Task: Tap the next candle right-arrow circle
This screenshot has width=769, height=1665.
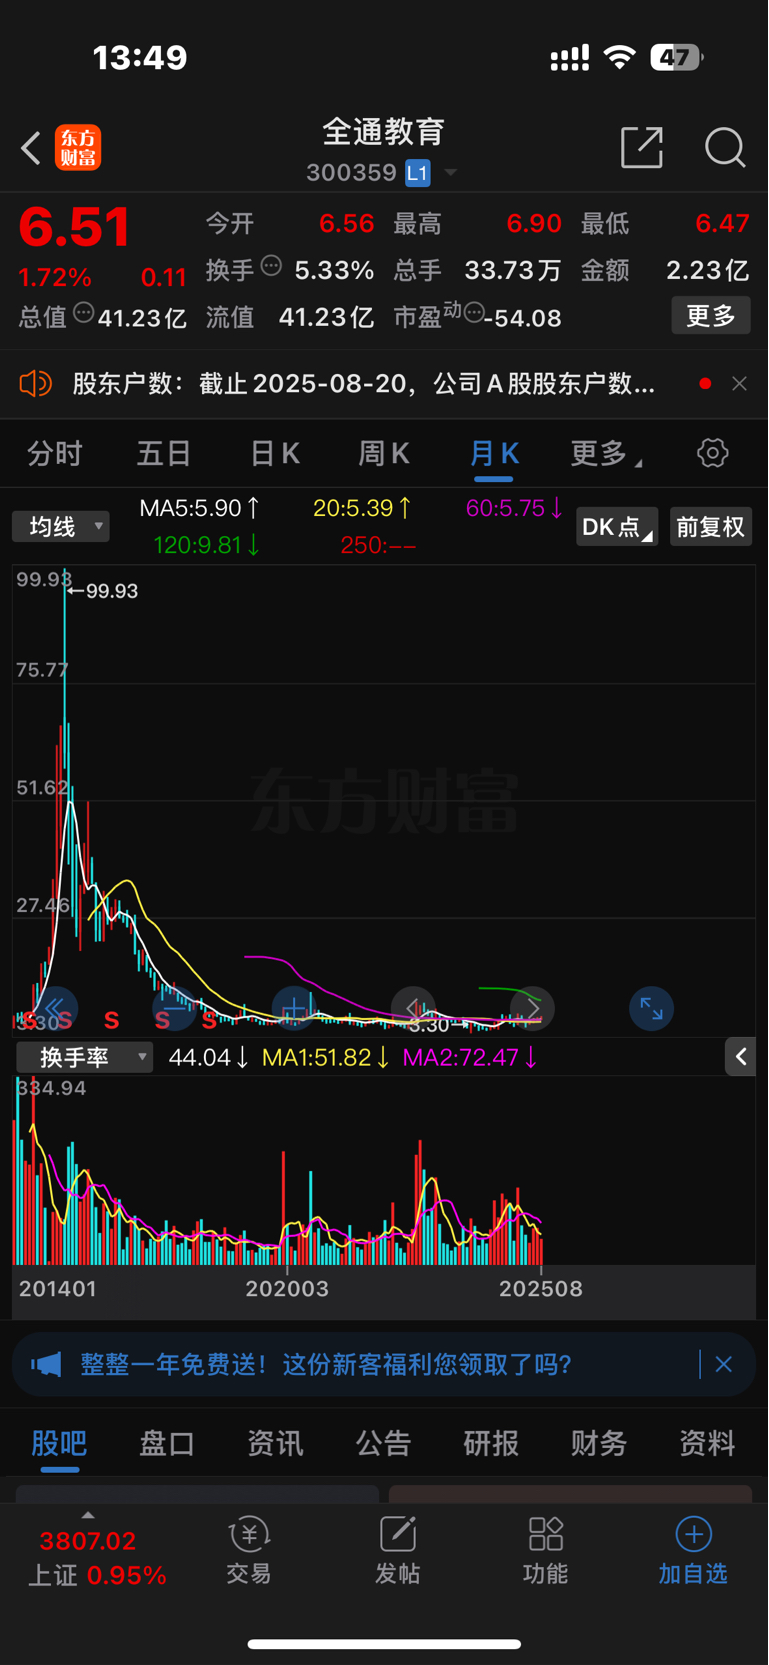Action: pyautogui.click(x=532, y=1008)
